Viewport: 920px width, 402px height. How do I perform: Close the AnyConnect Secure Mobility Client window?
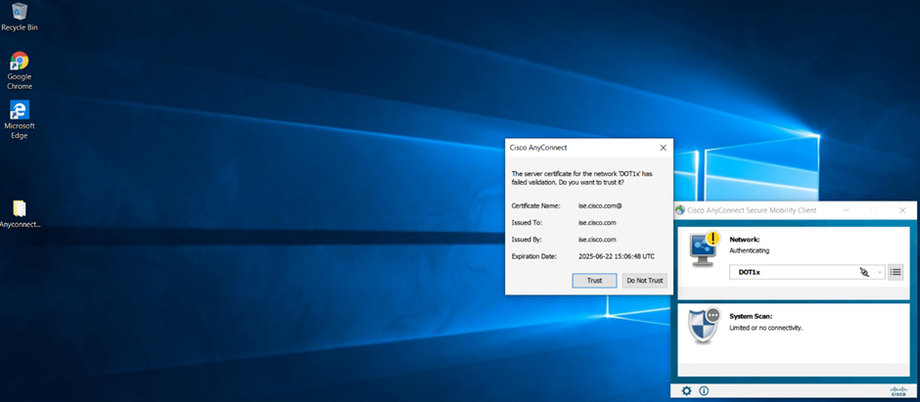[x=902, y=210]
